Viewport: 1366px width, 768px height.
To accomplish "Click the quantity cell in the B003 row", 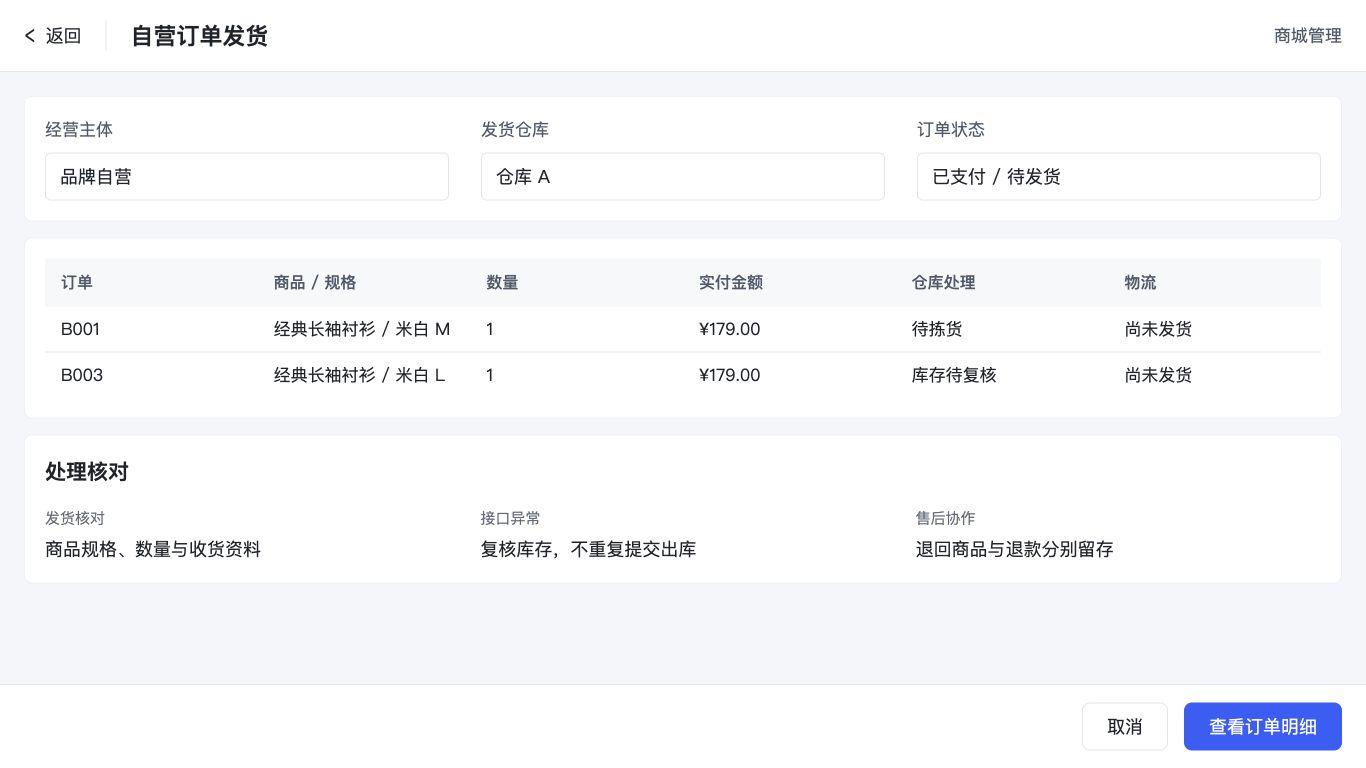I will pos(490,375).
